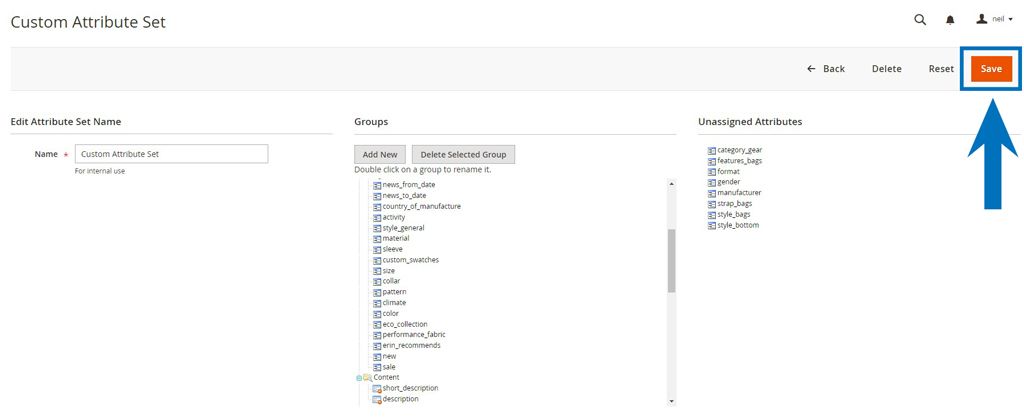Open the search magnifier icon
The image size is (1024, 417).
click(920, 20)
